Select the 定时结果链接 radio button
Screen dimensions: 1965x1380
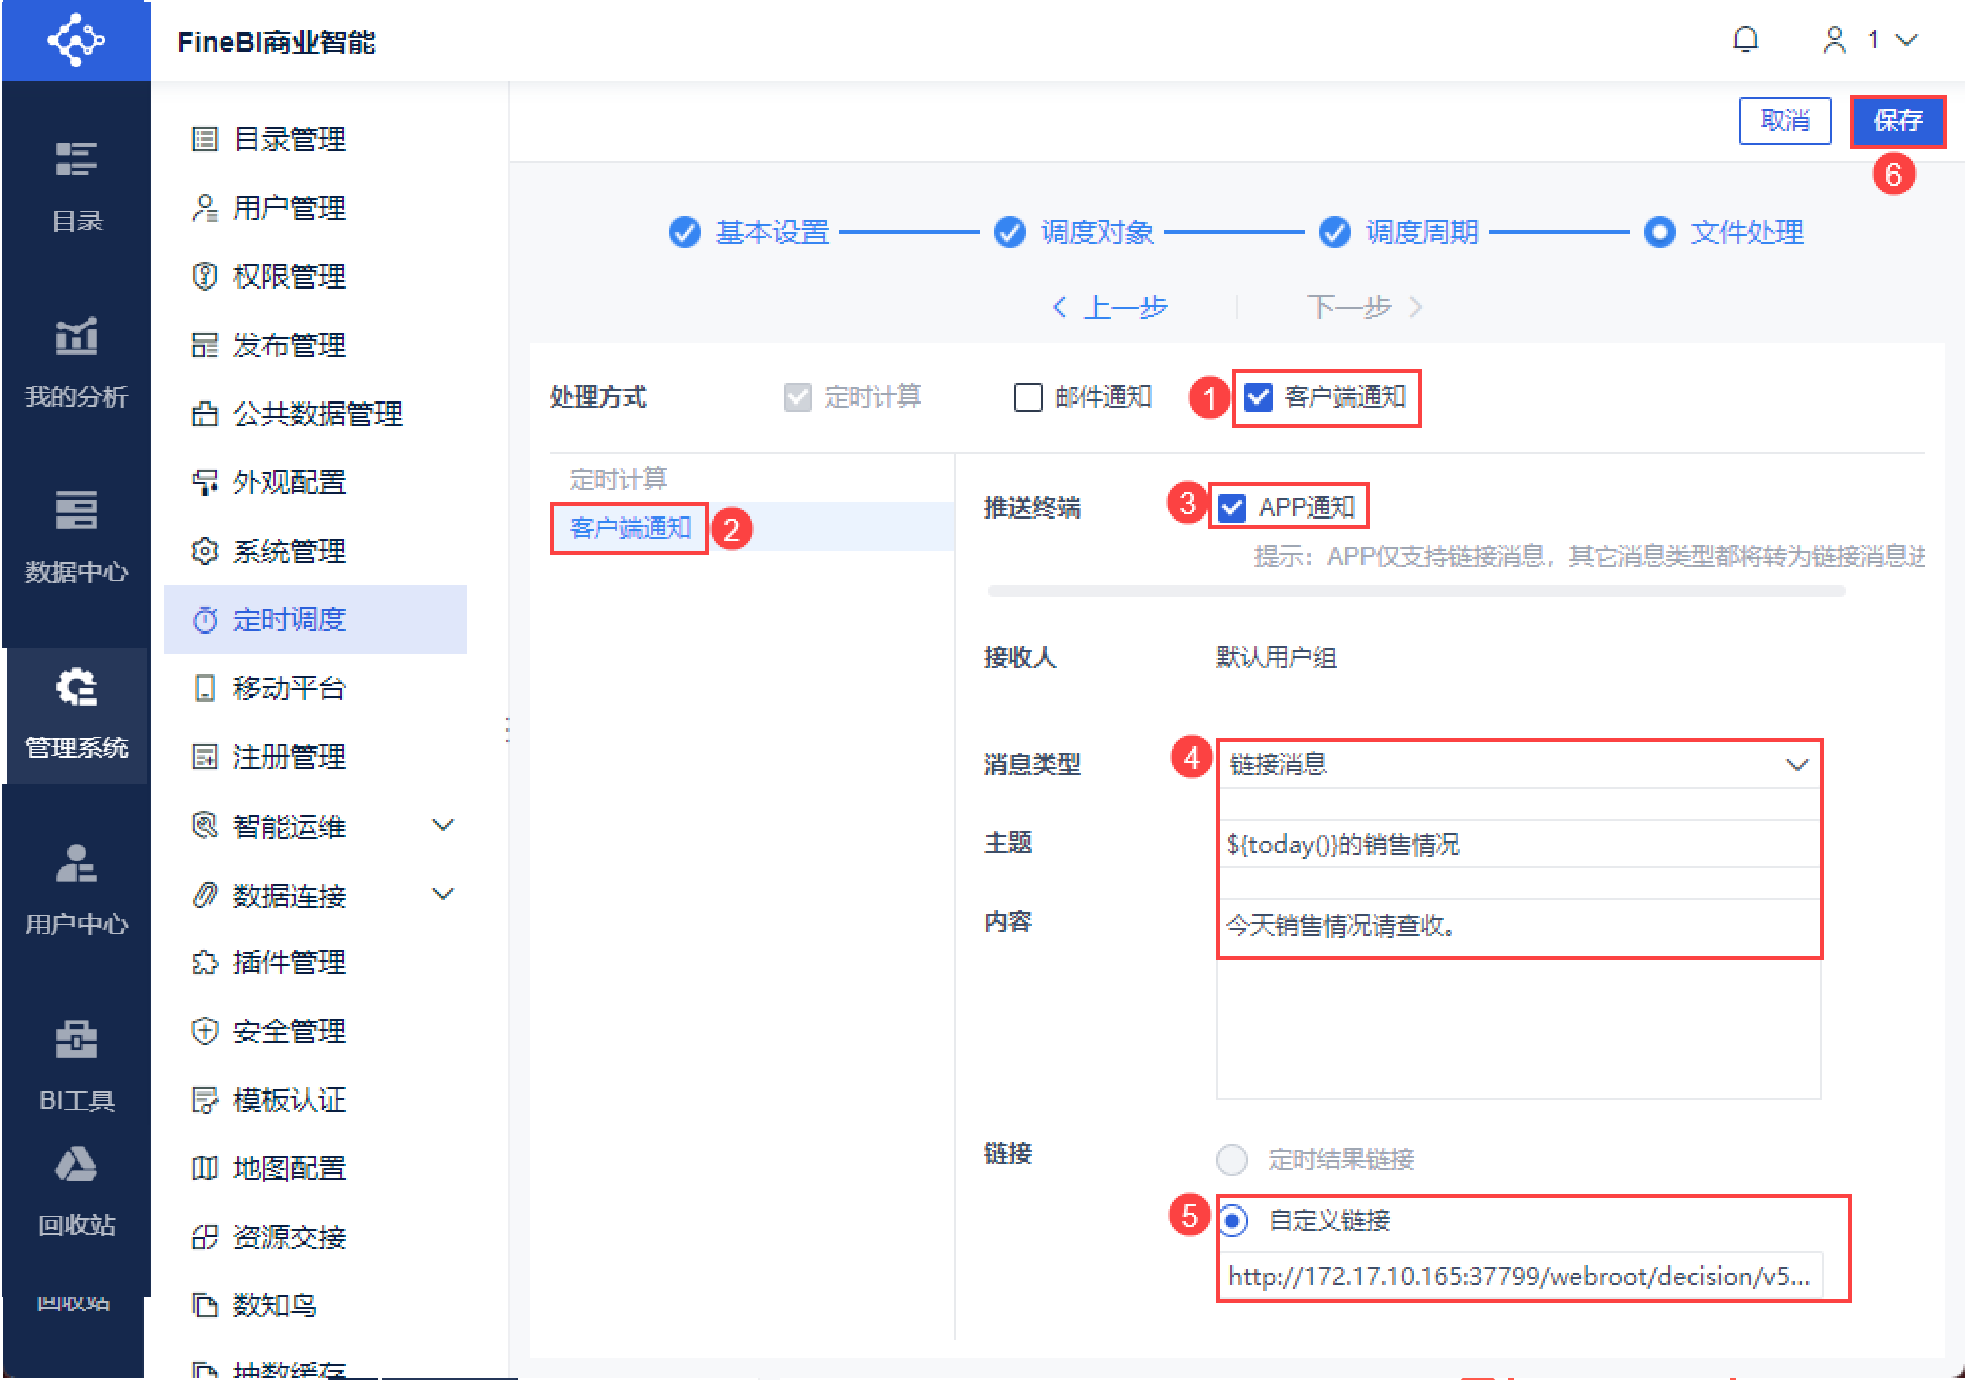tap(1232, 1159)
